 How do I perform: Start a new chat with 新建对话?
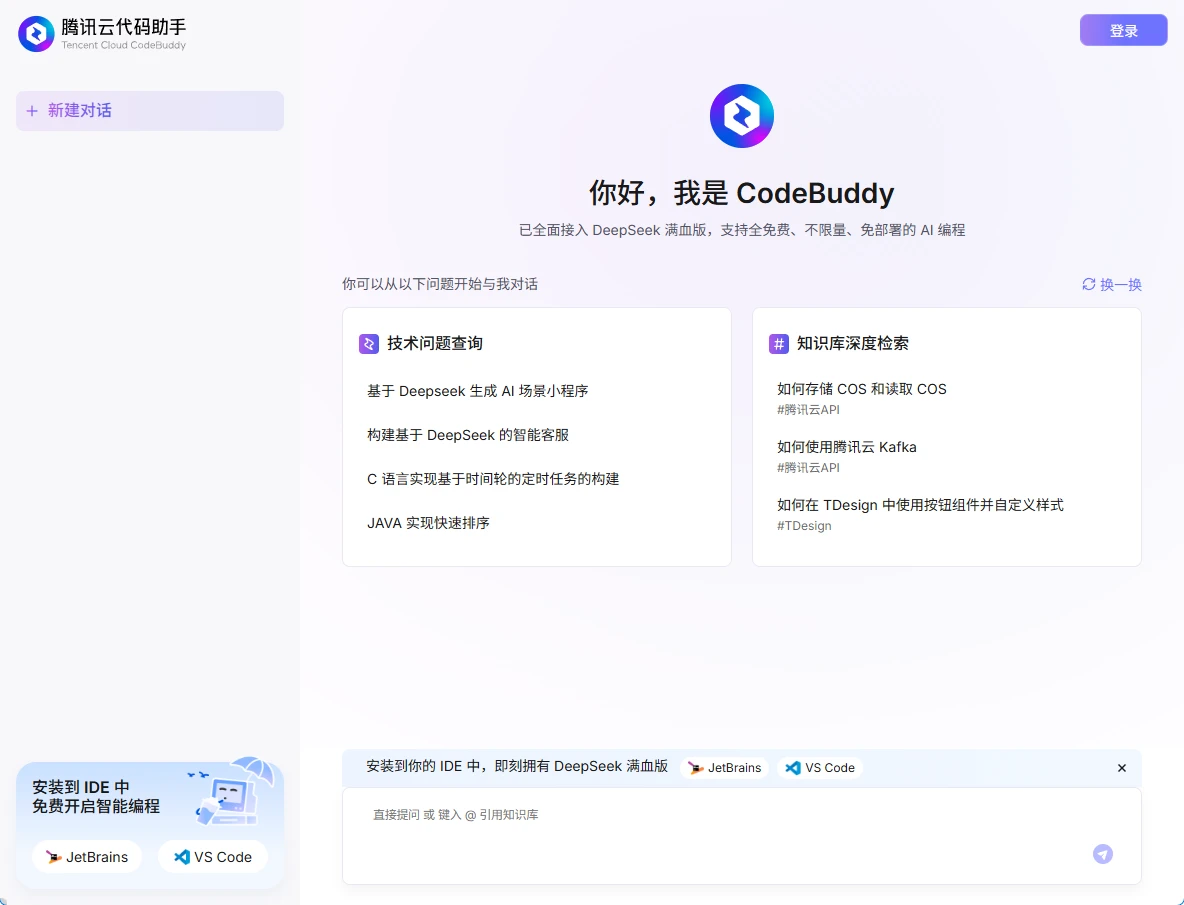[150, 111]
